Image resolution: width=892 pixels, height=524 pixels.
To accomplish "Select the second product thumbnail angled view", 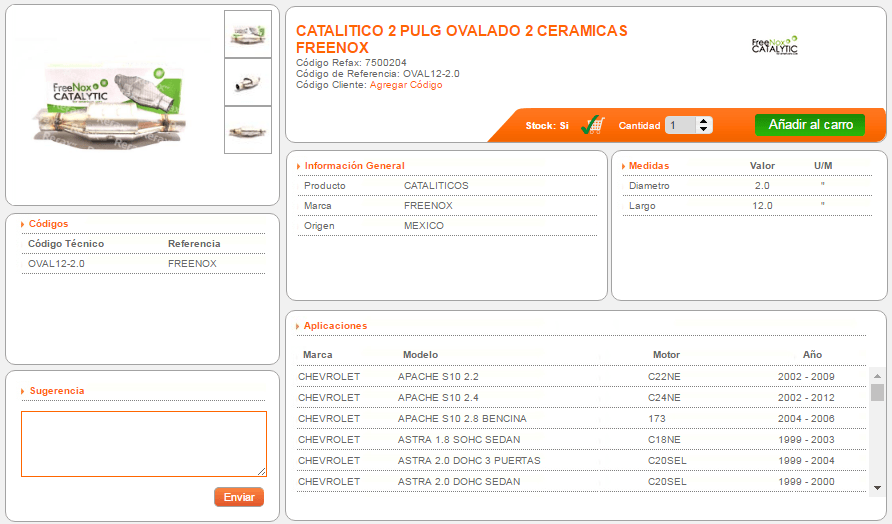I will pyautogui.click(x=248, y=82).
